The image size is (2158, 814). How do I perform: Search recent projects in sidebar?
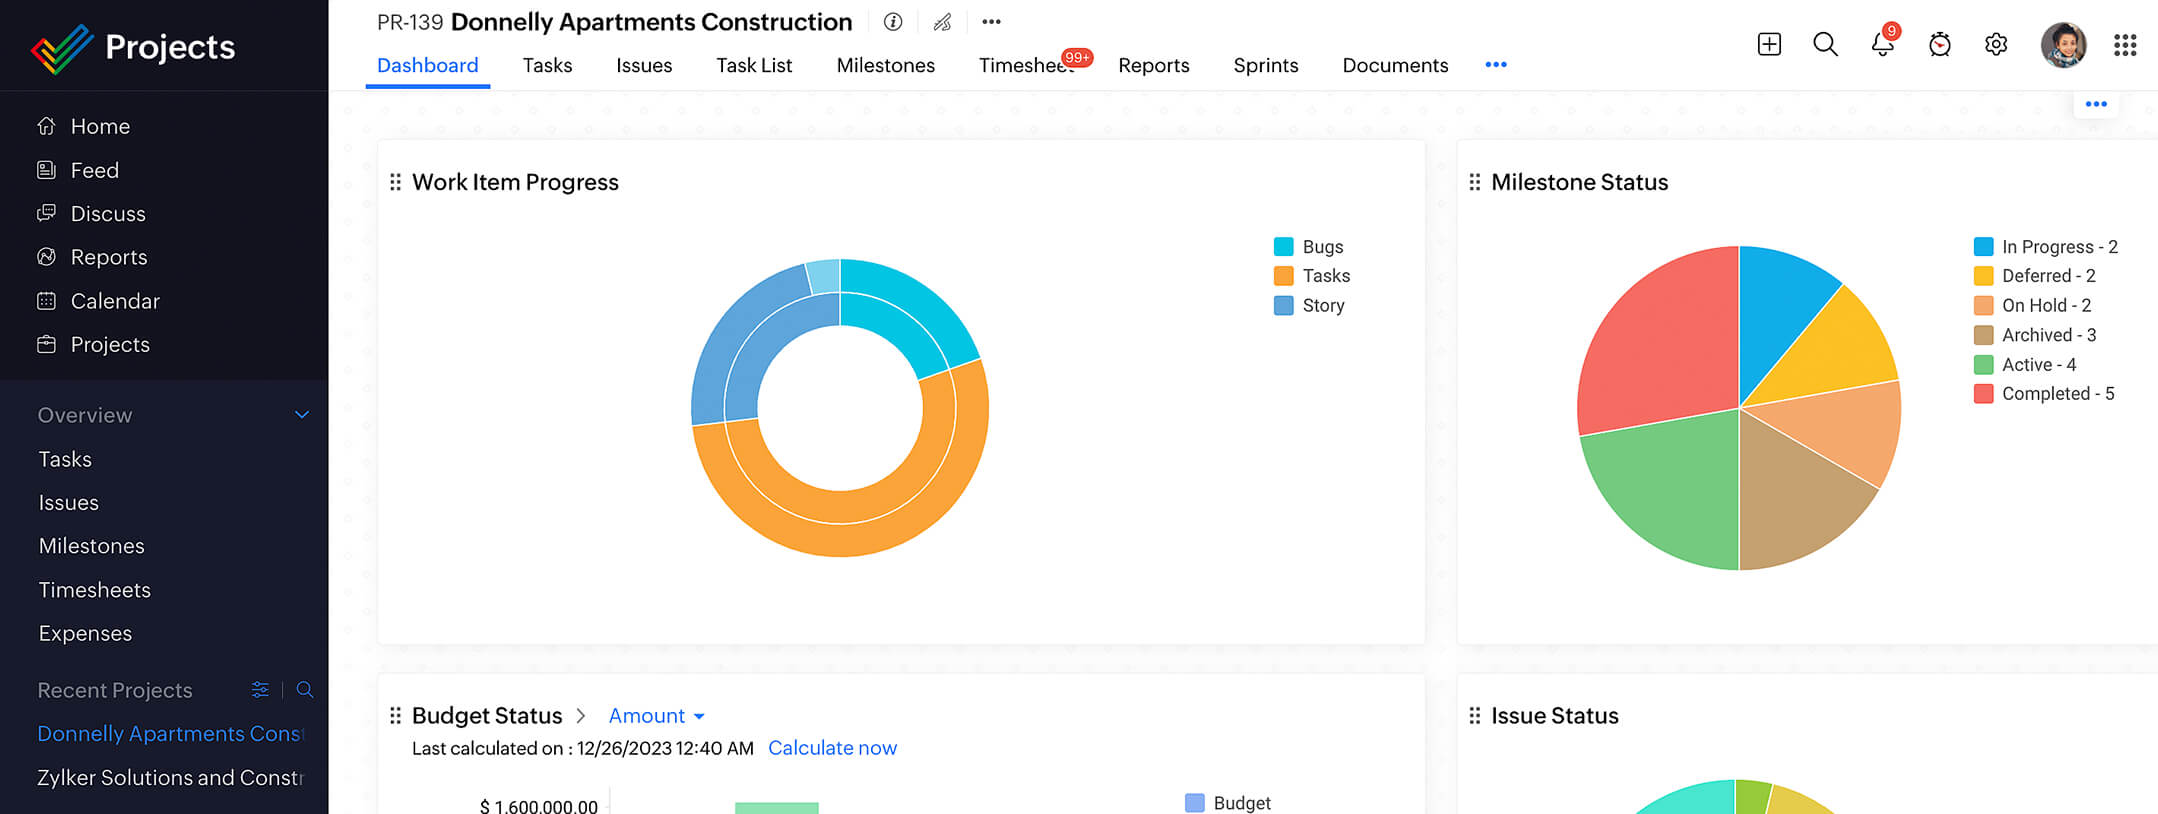(x=305, y=690)
